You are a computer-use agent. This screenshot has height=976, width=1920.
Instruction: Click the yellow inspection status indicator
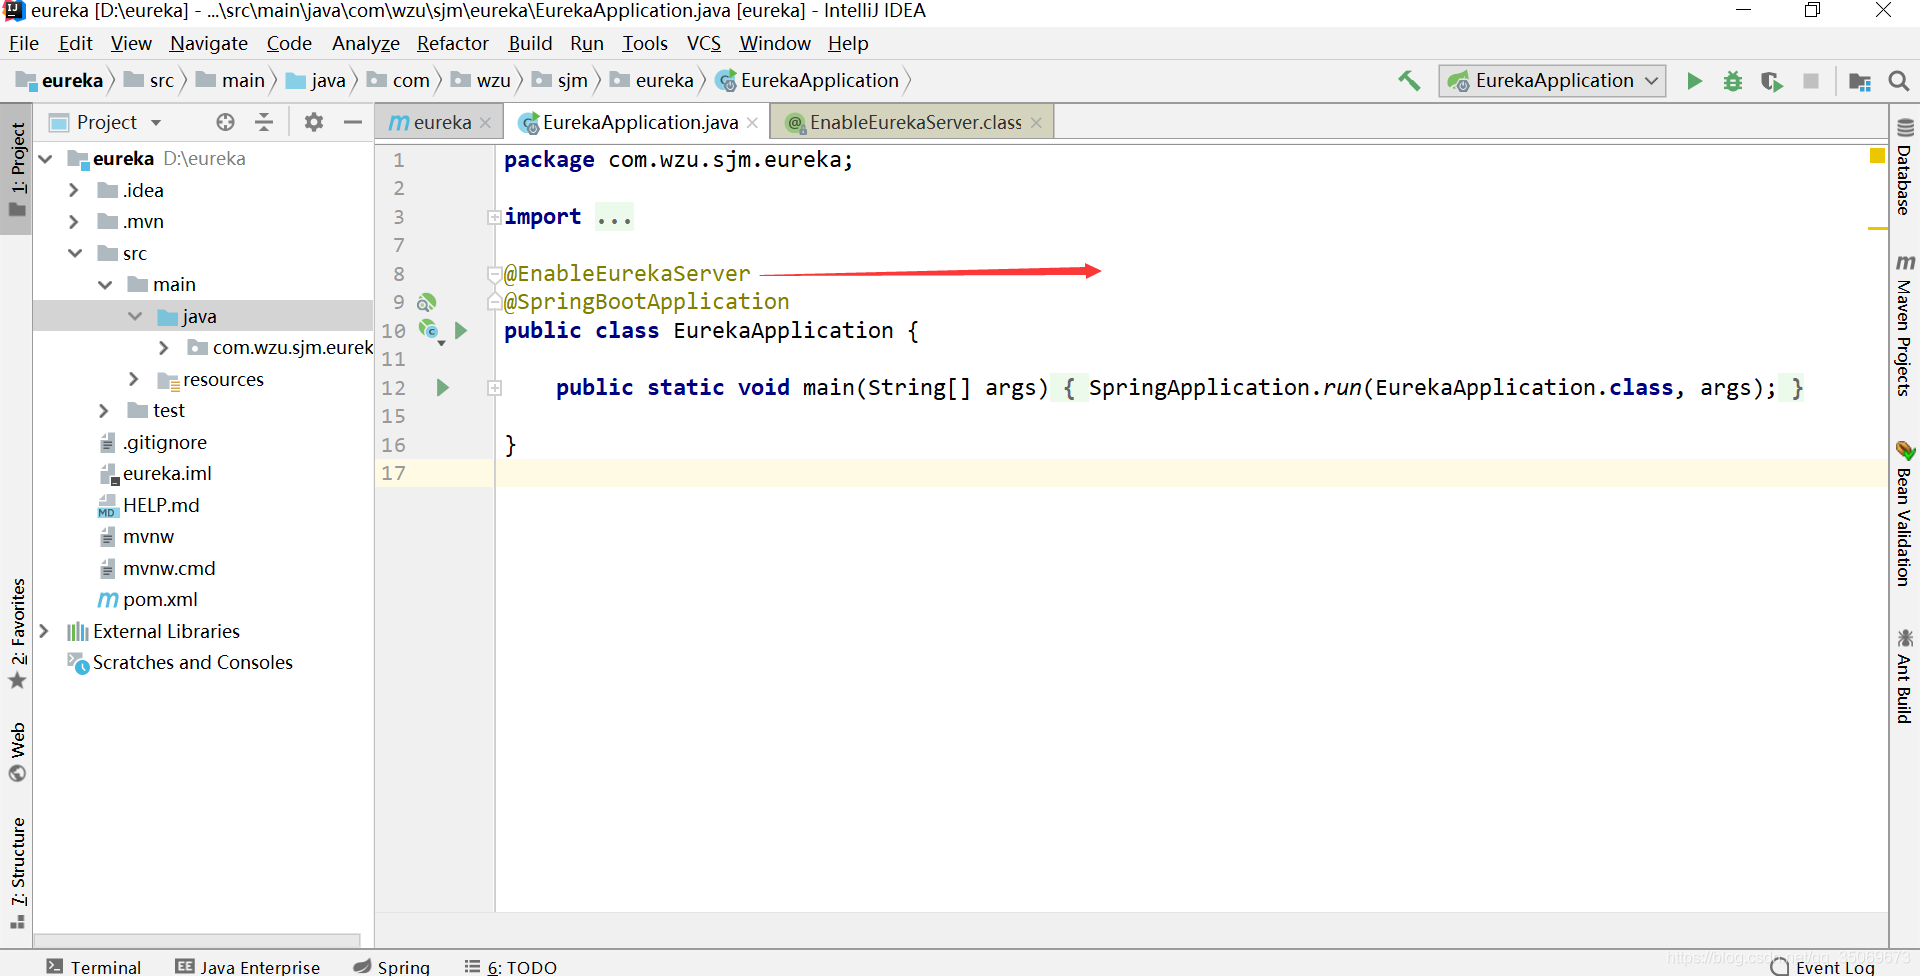pyautogui.click(x=1877, y=155)
